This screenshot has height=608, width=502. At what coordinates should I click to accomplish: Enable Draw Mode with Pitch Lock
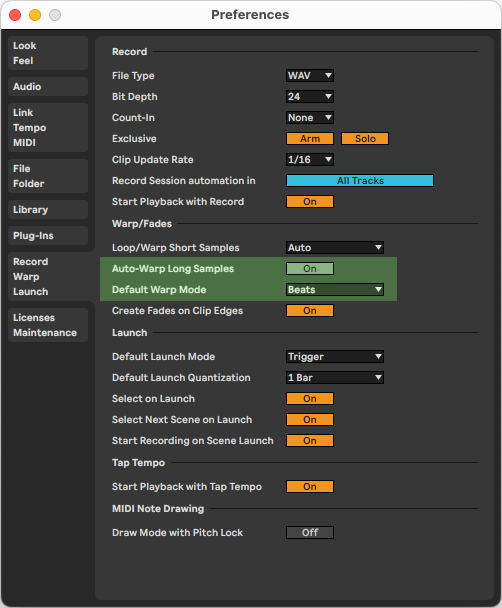pyautogui.click(x=310, y=532)
